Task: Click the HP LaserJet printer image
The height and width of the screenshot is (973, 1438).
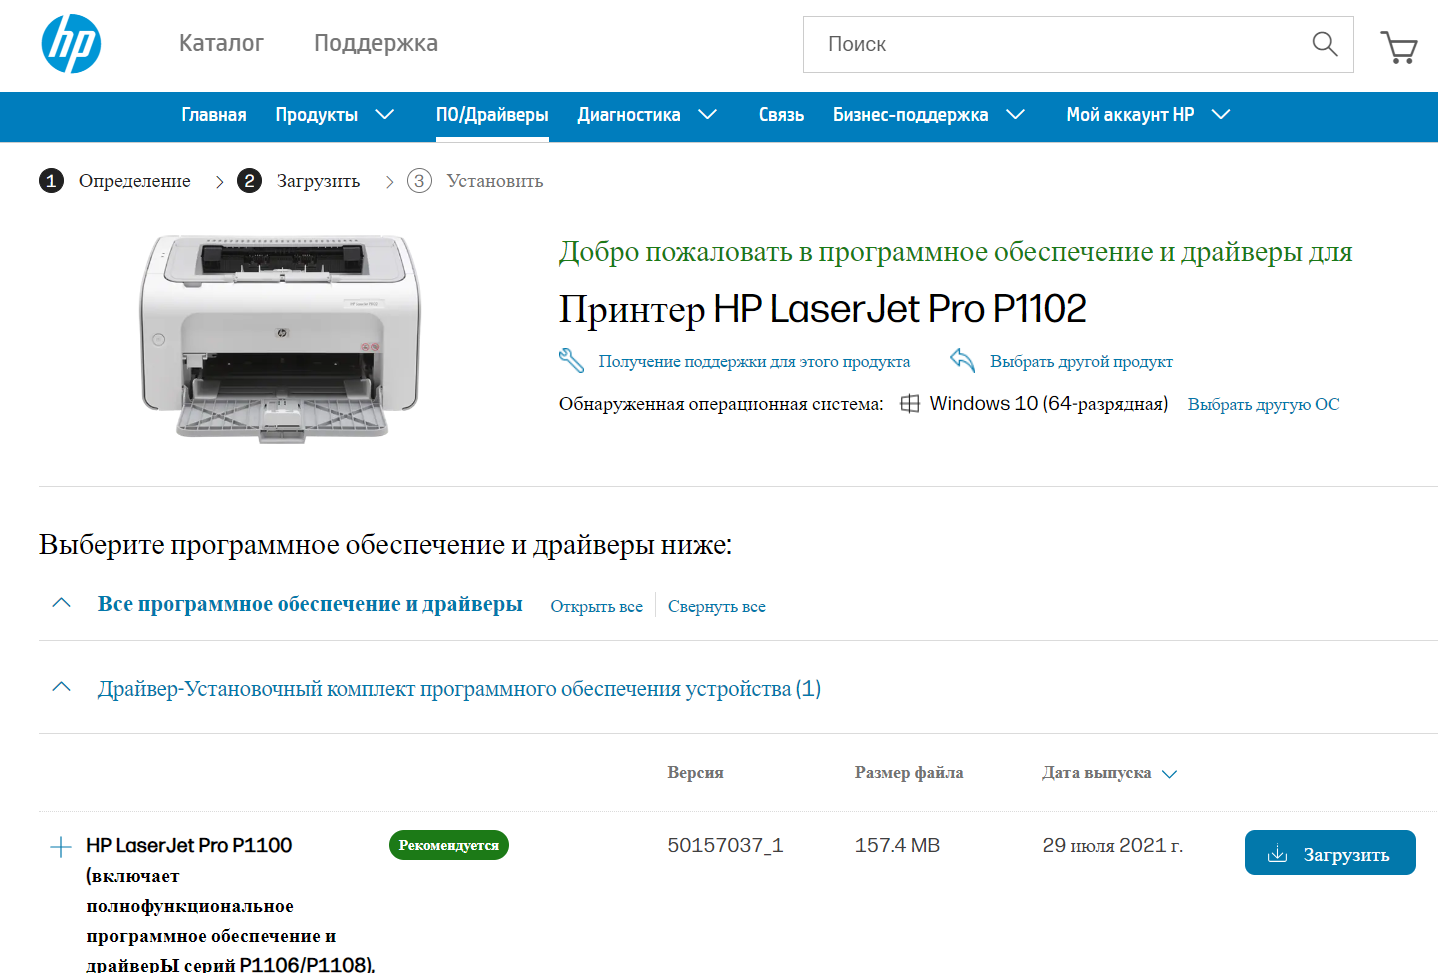Action: pyautogui.click(x=281, y=338)
